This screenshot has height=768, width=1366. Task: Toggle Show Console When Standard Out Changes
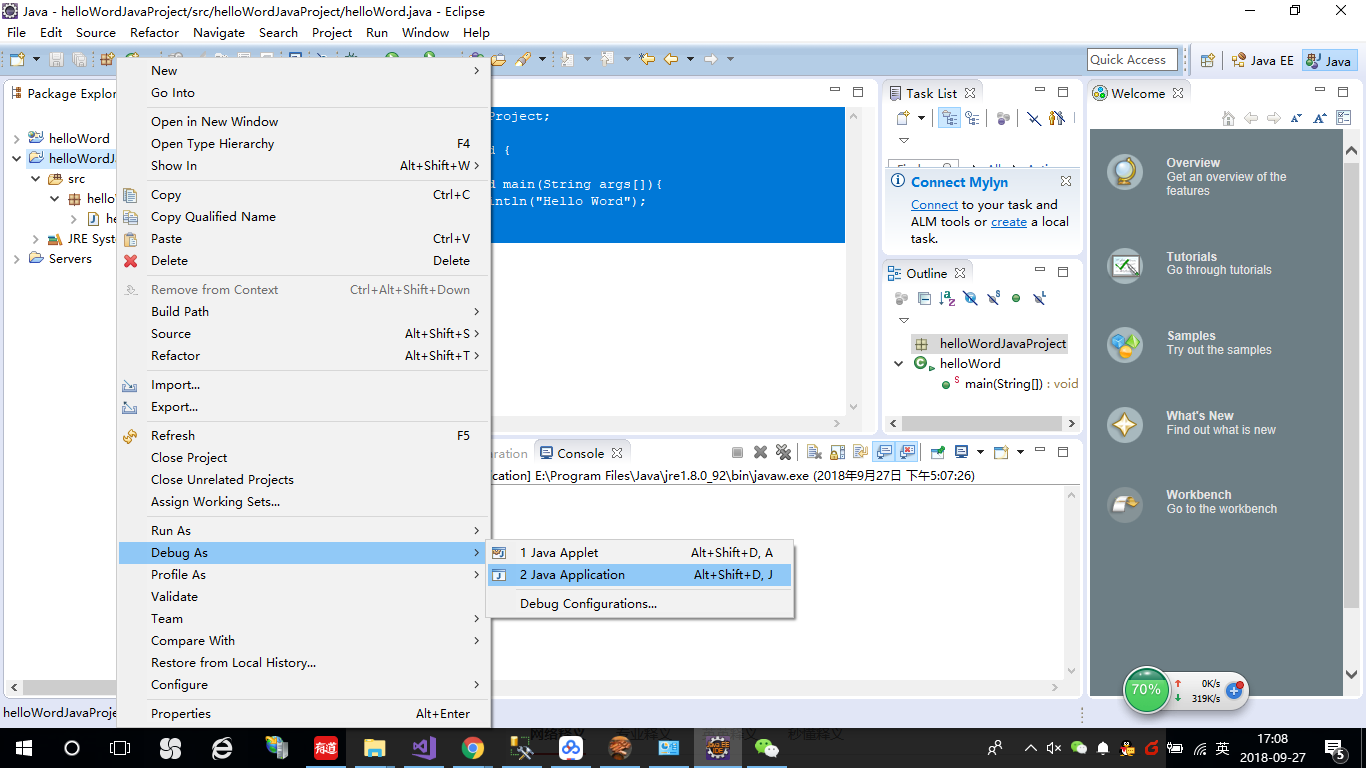tap(884, 452)
